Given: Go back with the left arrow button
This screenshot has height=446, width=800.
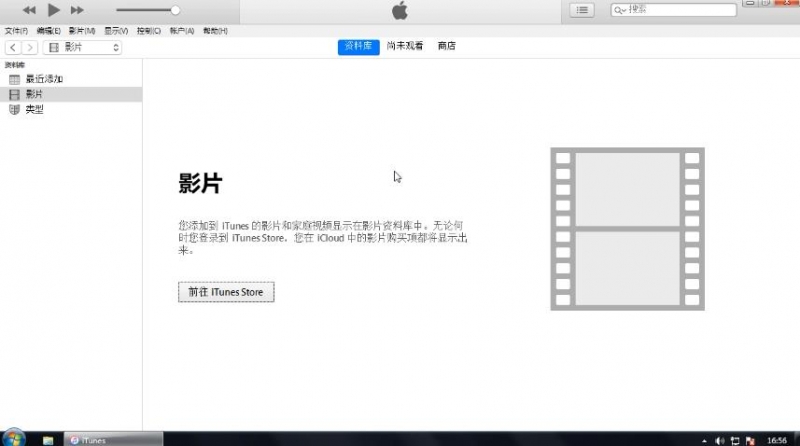Looking at the screenshot, I should 13,47.
